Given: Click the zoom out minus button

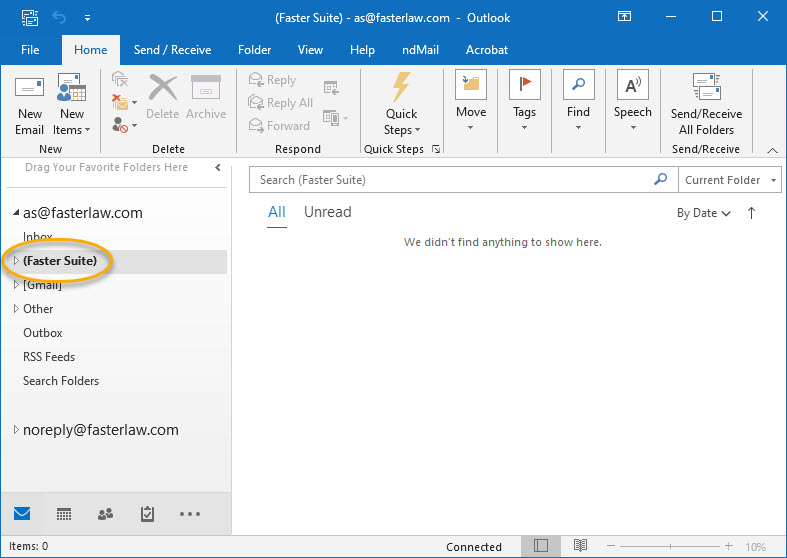Looking at the screenshot, I should pyautogui.click(x=611, y=546).
